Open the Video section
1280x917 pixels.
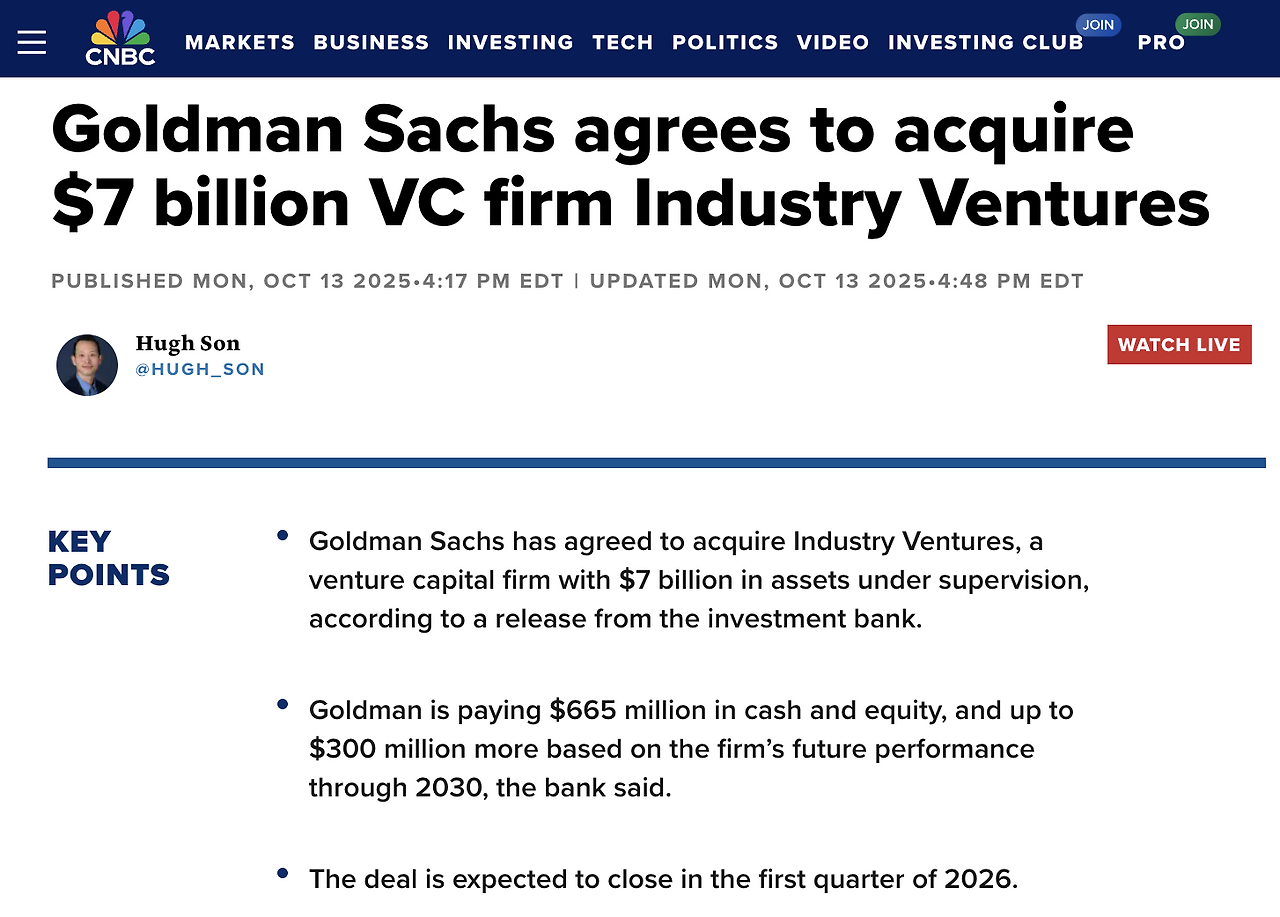point(833,43)
